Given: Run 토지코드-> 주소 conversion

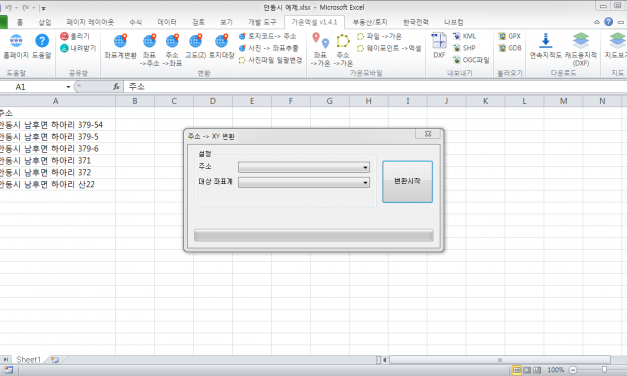Looking at the screenshot, I should pyautogui.click(x=268, y=36).
